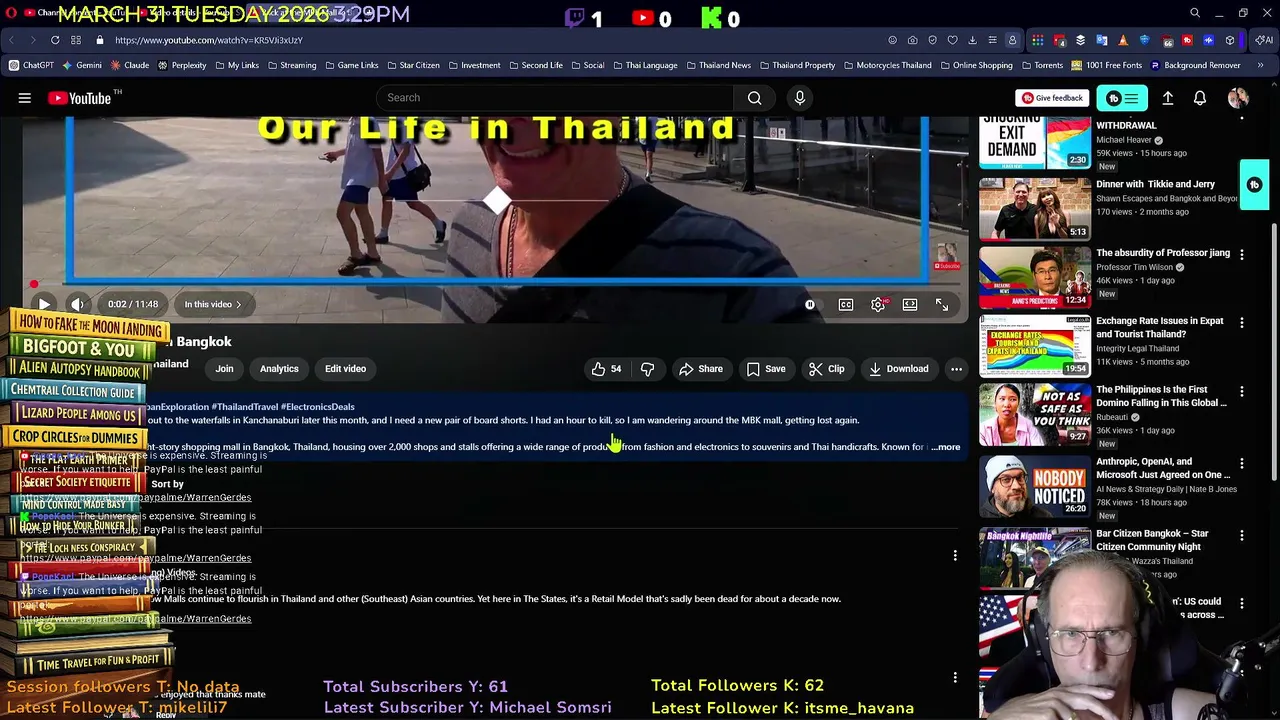Open the Claude bookmark
Viewport: 1280px width, 720px height.
coord(130,65)
